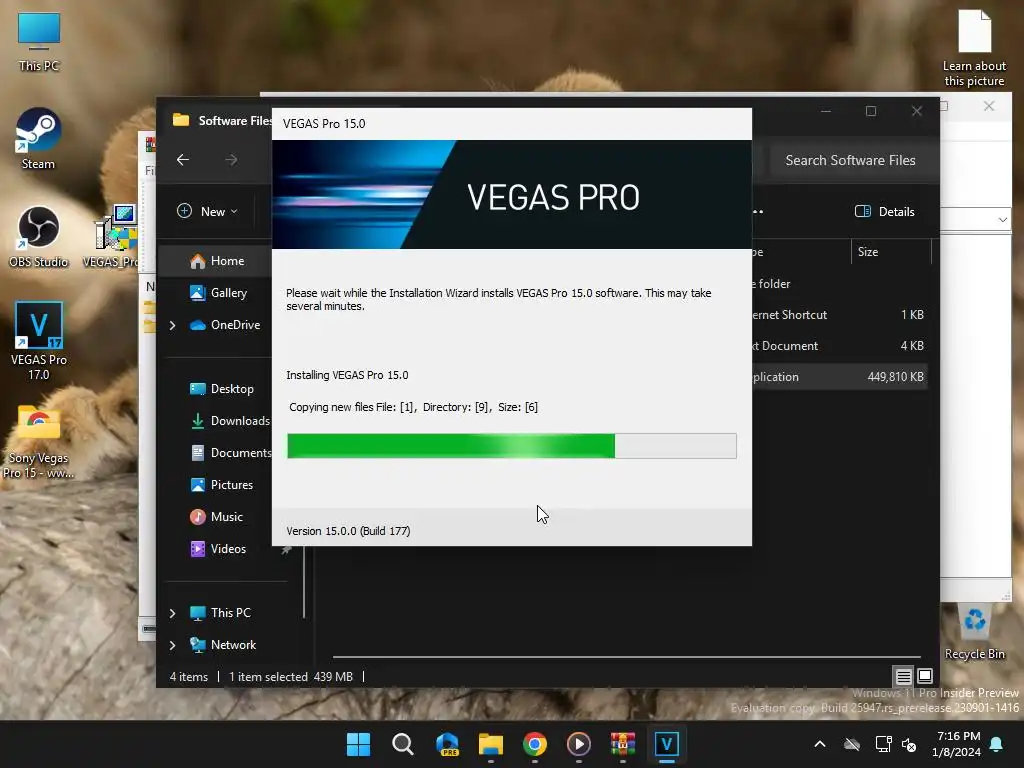Screen dimensions: 1024x768
Task: Select the VEGAS installer taskbar icon
Action: 666,744
